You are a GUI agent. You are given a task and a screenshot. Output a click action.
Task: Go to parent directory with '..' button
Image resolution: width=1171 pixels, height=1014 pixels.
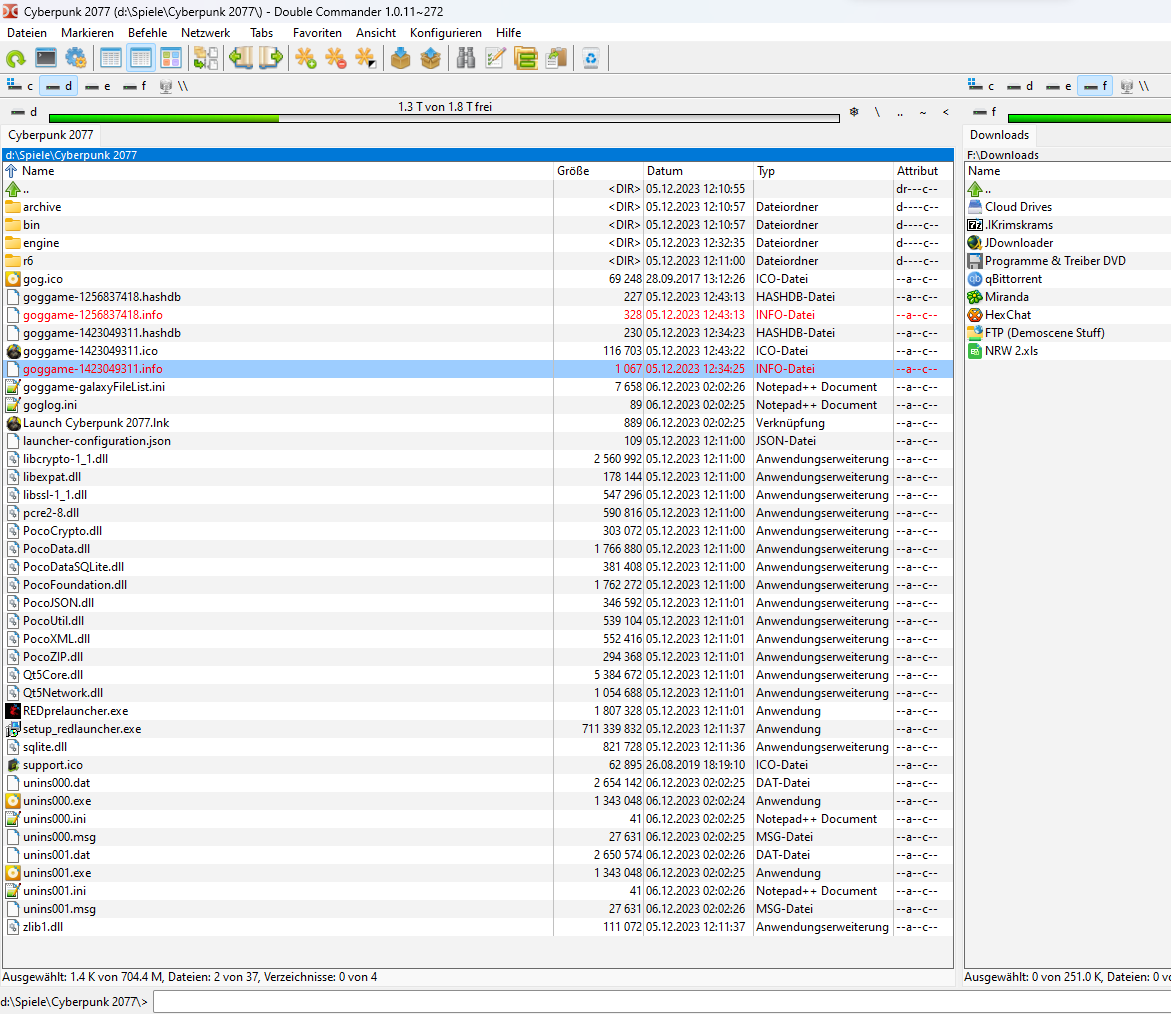900,112
